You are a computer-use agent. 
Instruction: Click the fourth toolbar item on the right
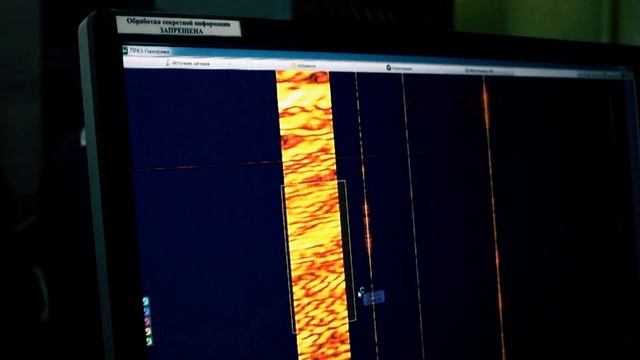pyautogui.click(x=479, y=71)
